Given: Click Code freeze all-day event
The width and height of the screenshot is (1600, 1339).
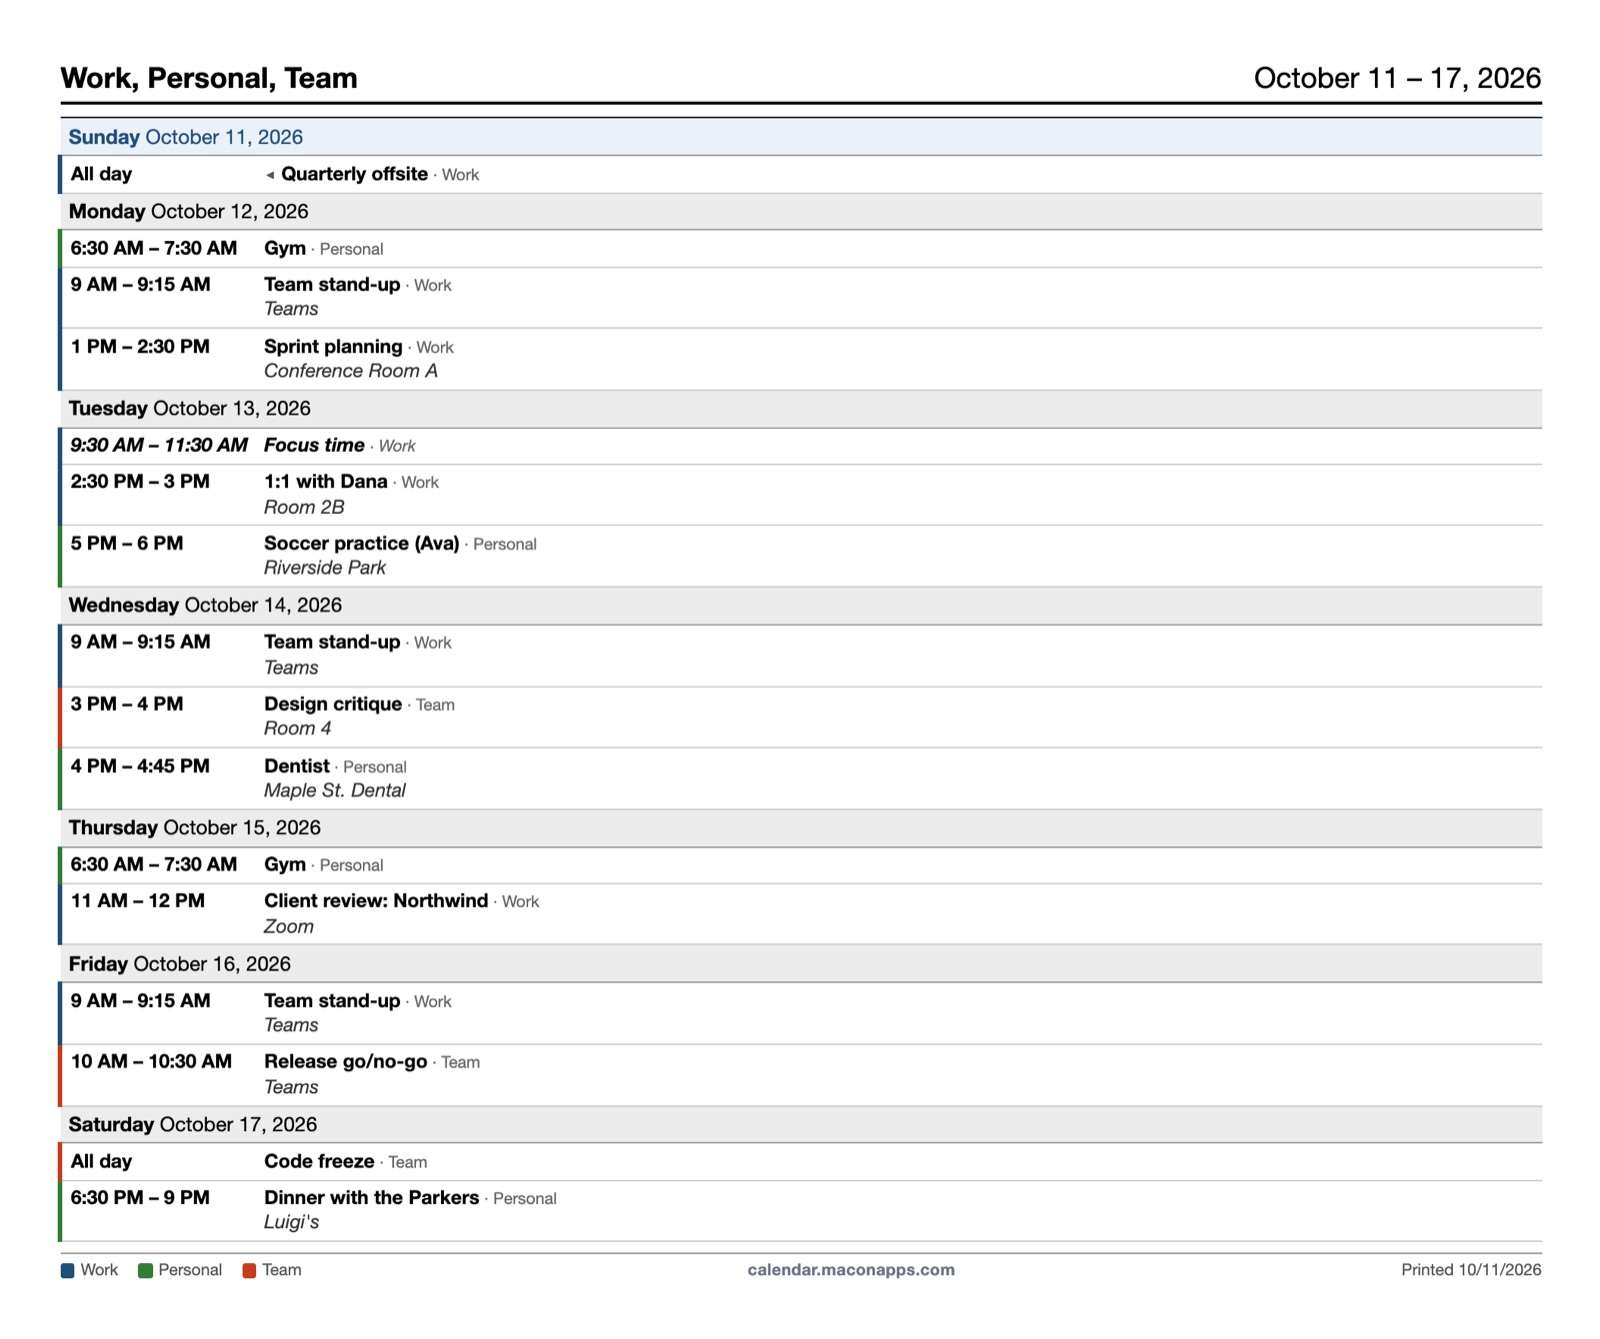Looking at the screenshot, I should tap(319, 1161).
